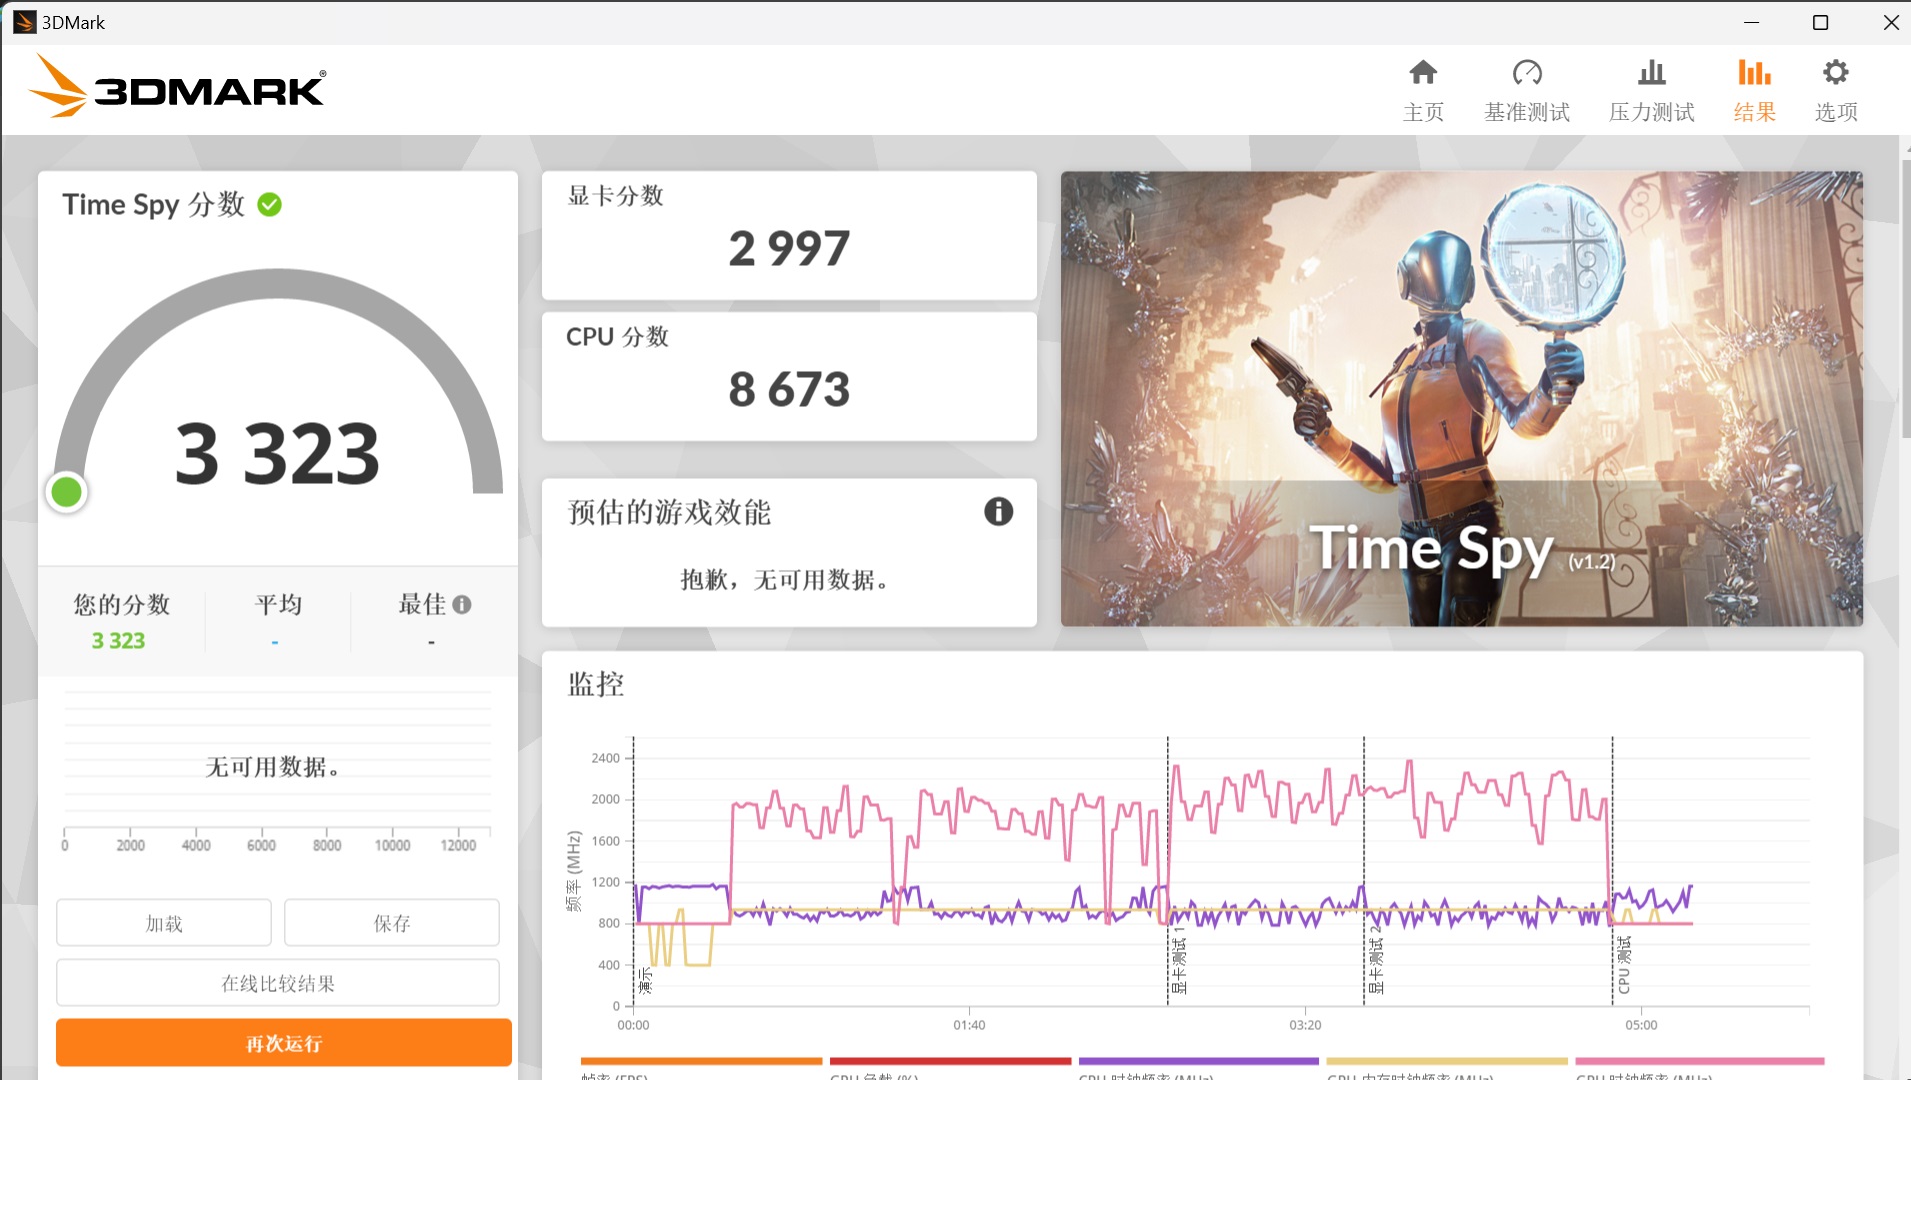Click the big 3 323 Time Spy score
This screenshot has height=1206, width=1911.
(277, 454)
